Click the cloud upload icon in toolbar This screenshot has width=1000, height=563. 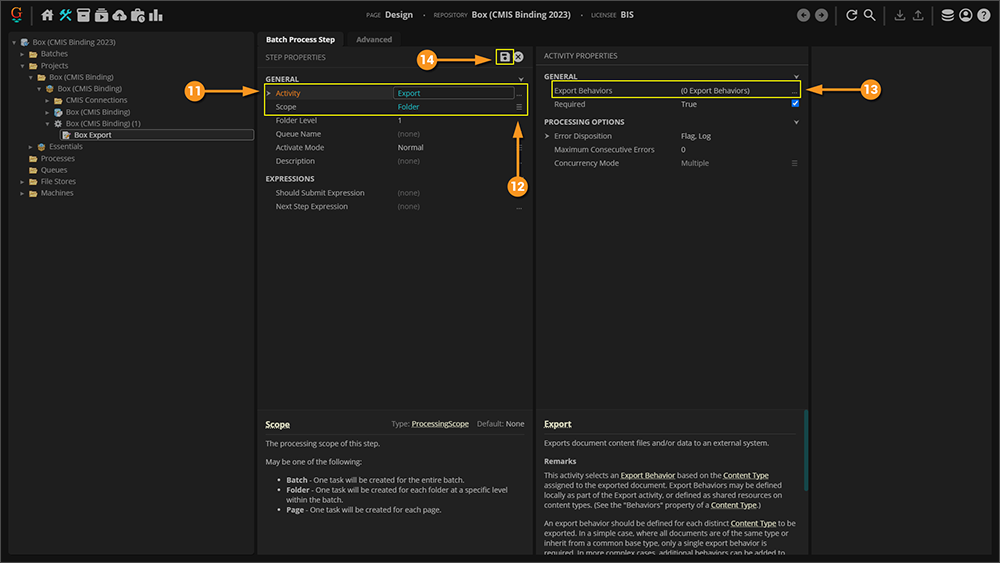tap(120, 15)
